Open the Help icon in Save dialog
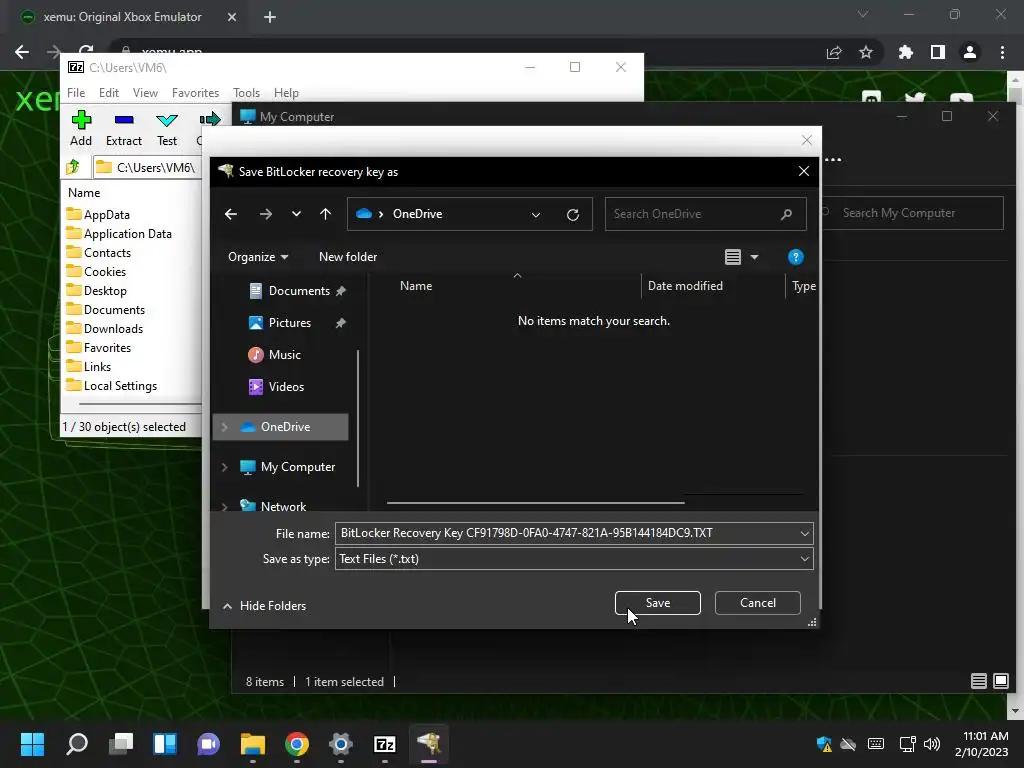The width and height of the screenshot is (1024, 768). (795, 257)
